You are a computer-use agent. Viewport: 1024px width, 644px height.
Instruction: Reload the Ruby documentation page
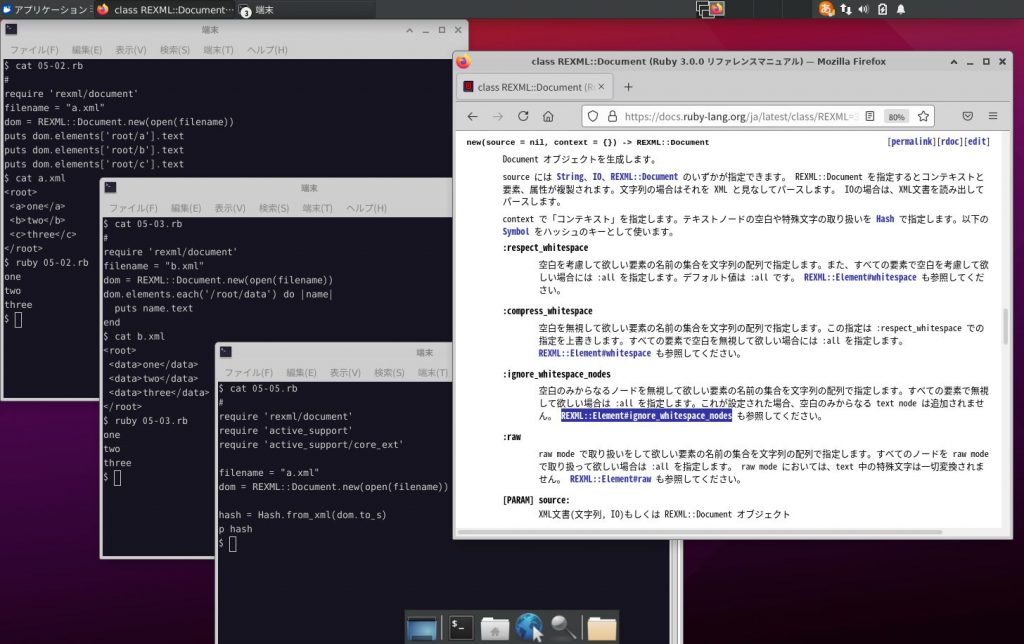523,115
